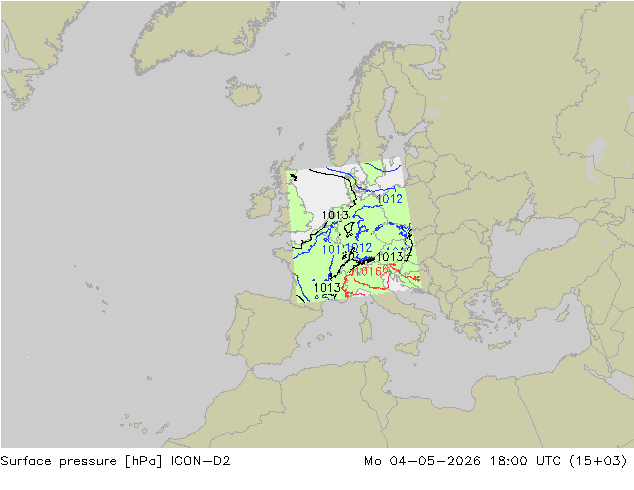Screen dimensions: 634x490
Task: Click the 1013 label over southern France
Action: pos(327,287)
